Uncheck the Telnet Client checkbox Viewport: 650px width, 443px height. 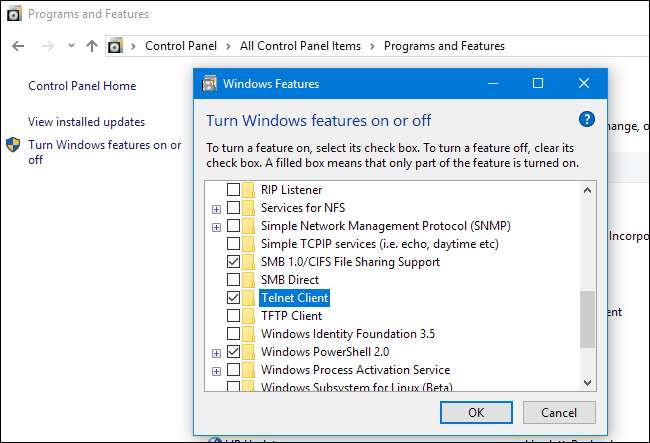click(x=233, y=298)
